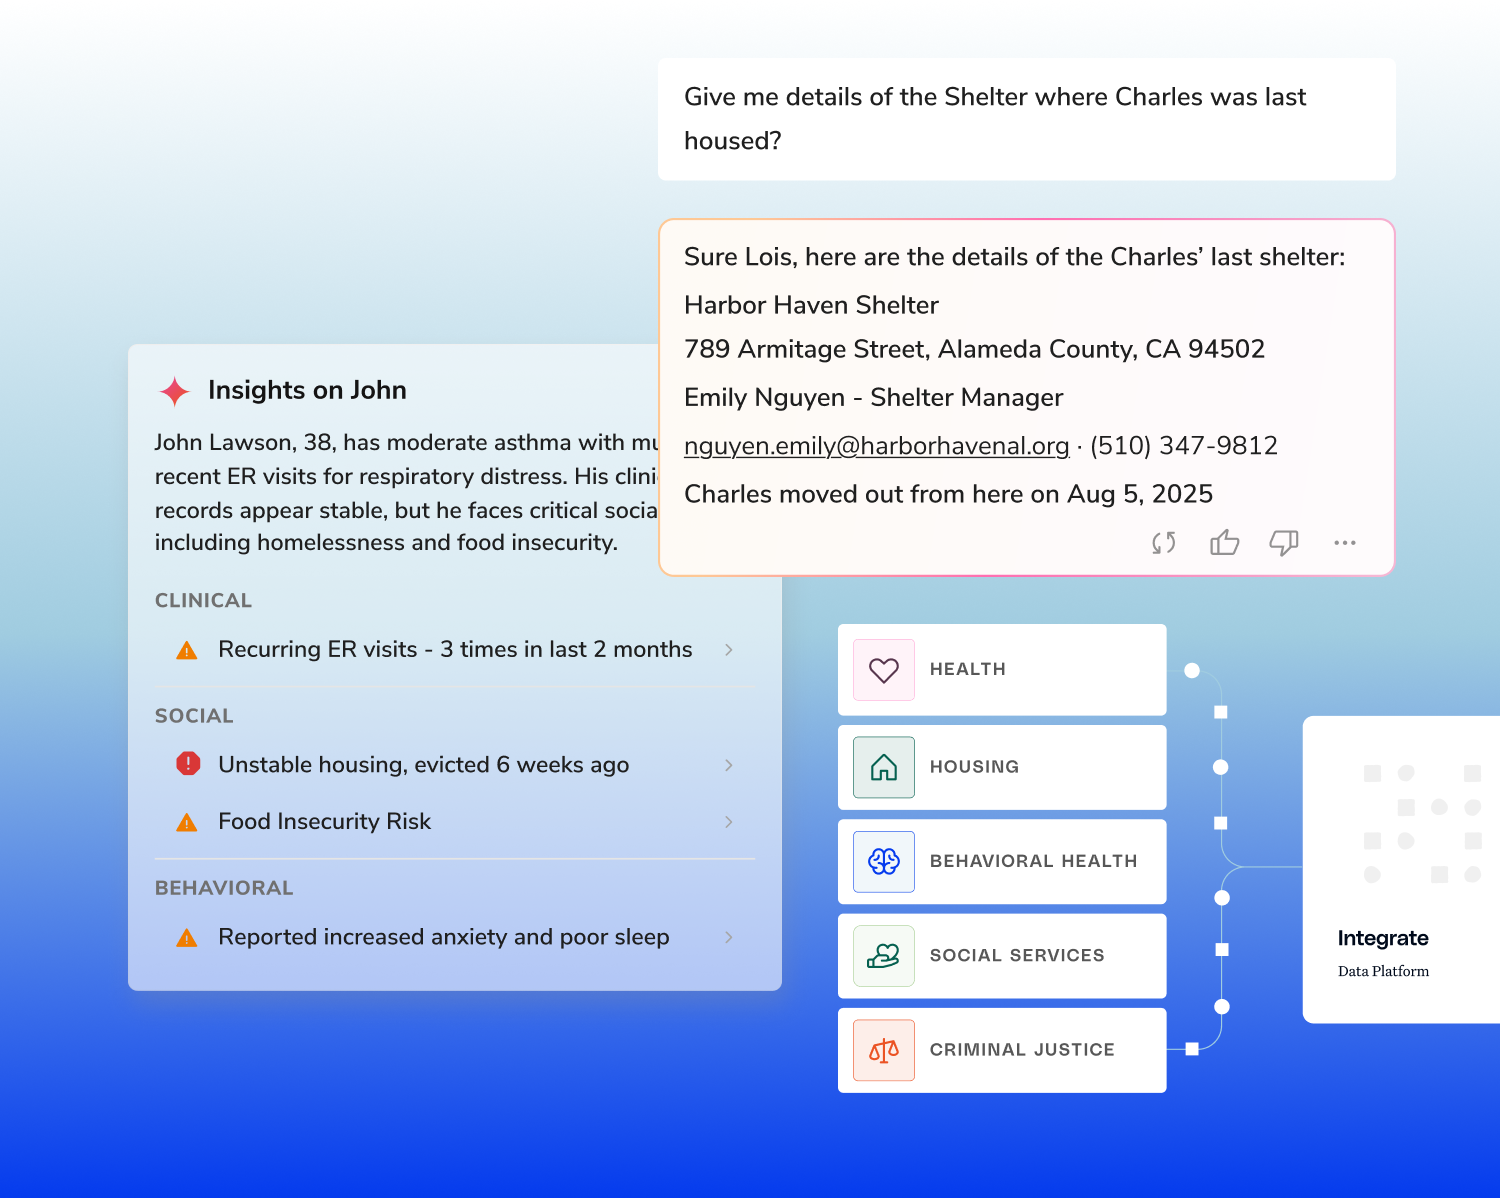Click the Housing home icon
Image resolution: width=1500 pixels, height=1198 pixels.
point(884,767)
